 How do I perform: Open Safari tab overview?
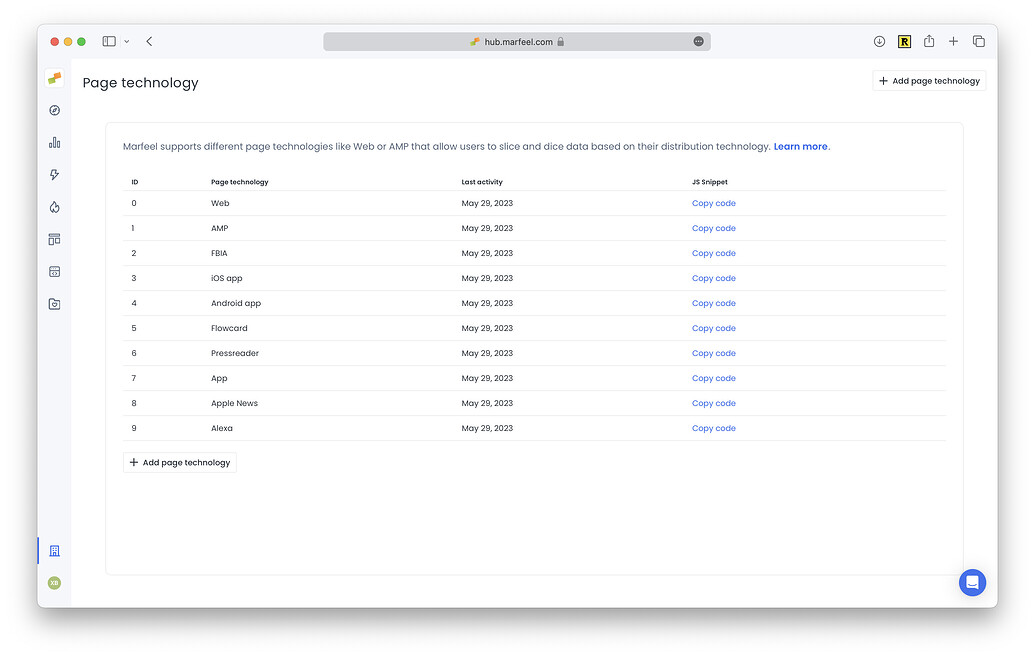[978, 41]
